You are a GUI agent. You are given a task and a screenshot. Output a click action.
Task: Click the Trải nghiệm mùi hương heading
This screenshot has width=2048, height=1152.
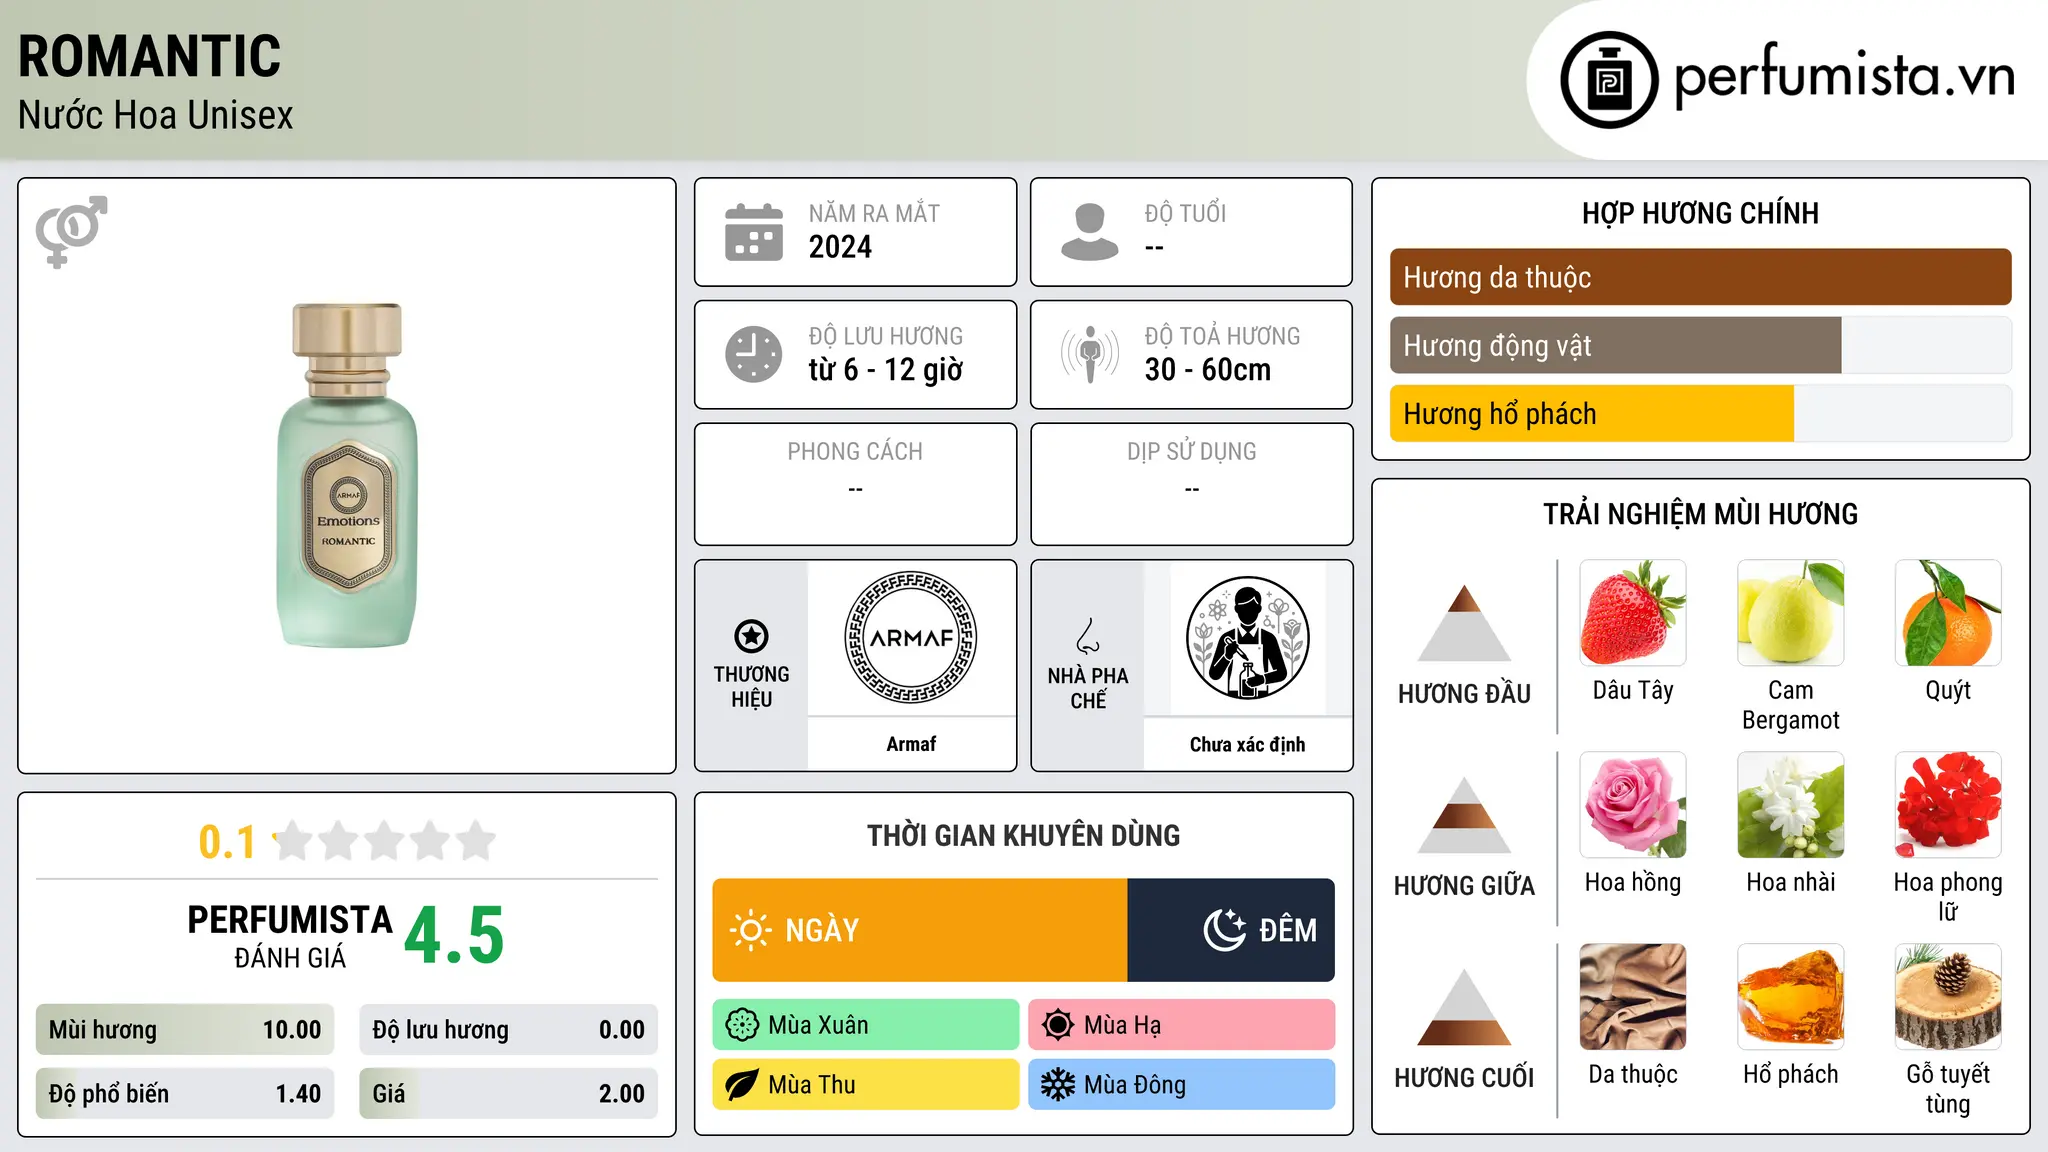1700,514
